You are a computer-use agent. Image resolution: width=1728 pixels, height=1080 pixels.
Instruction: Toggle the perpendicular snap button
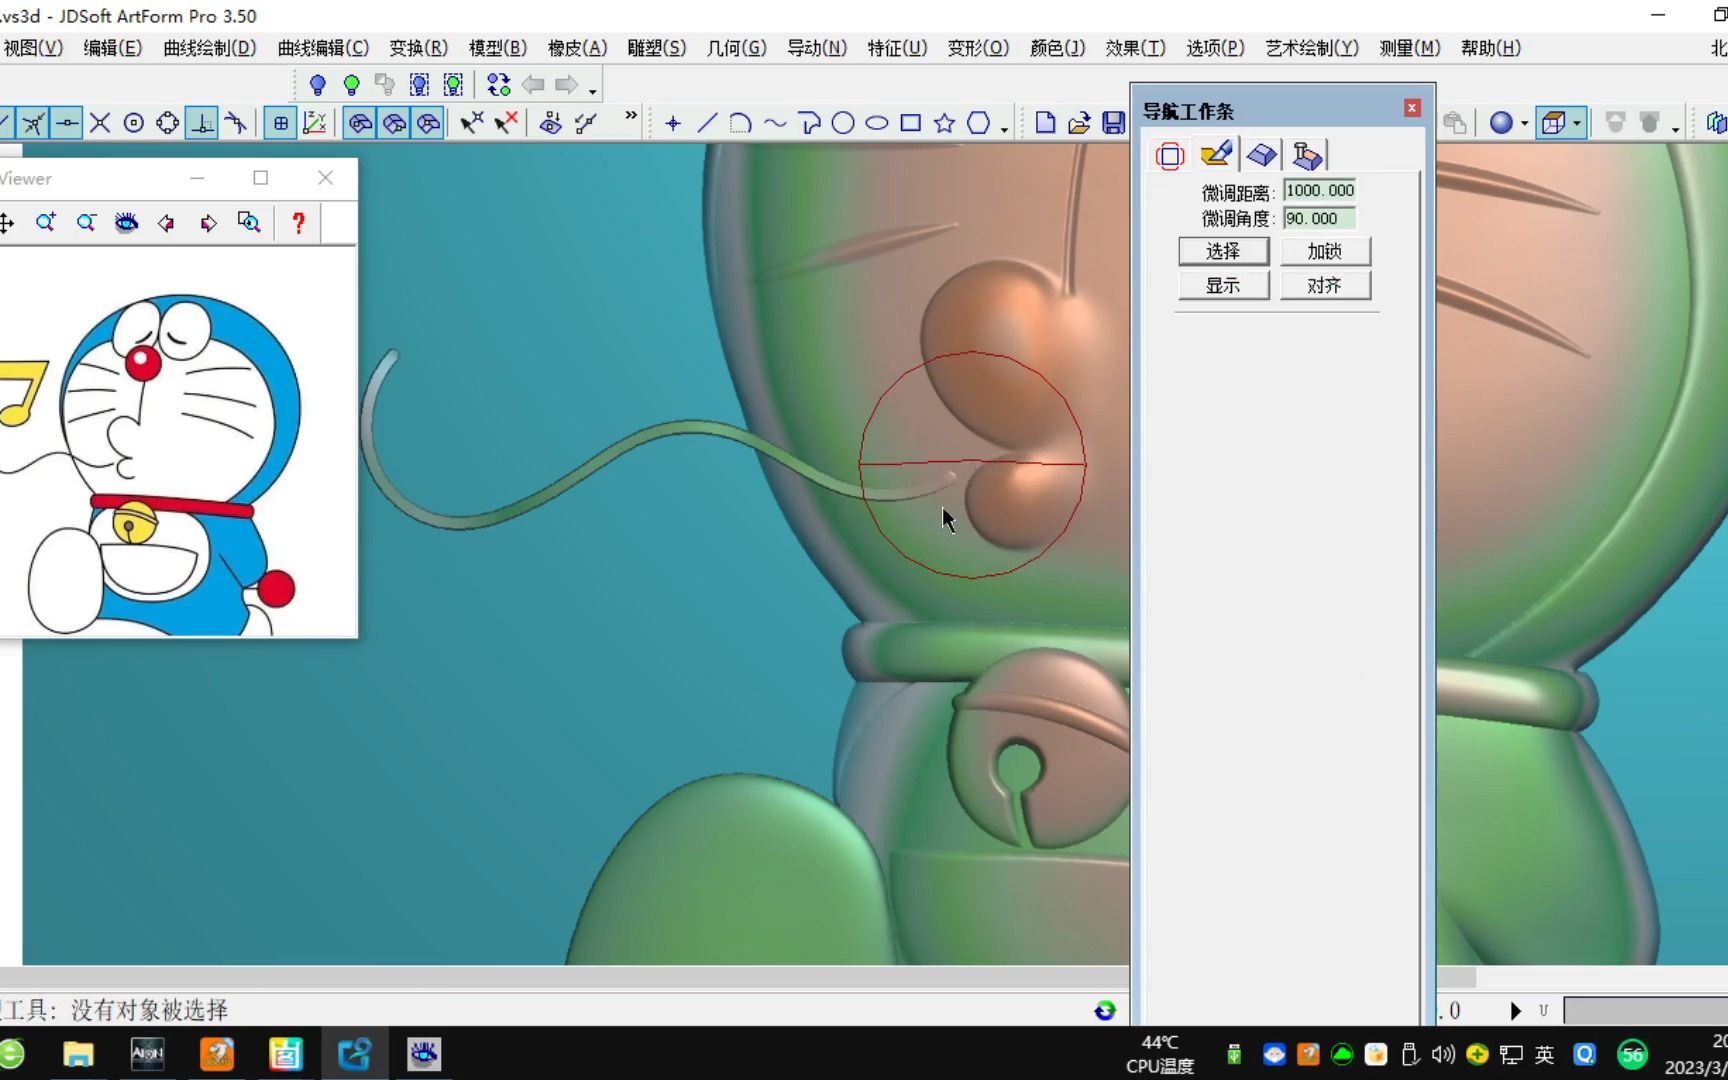pos(202,123)
